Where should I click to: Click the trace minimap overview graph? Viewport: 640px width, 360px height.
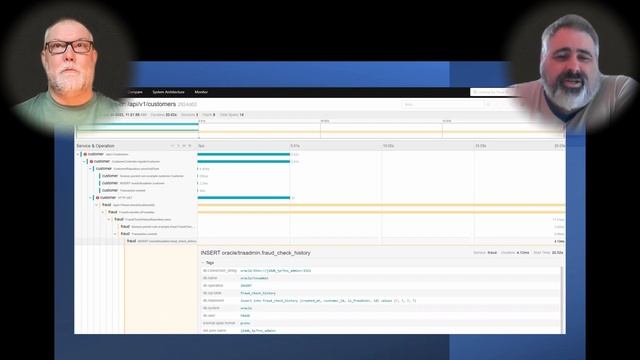(320, 131)
